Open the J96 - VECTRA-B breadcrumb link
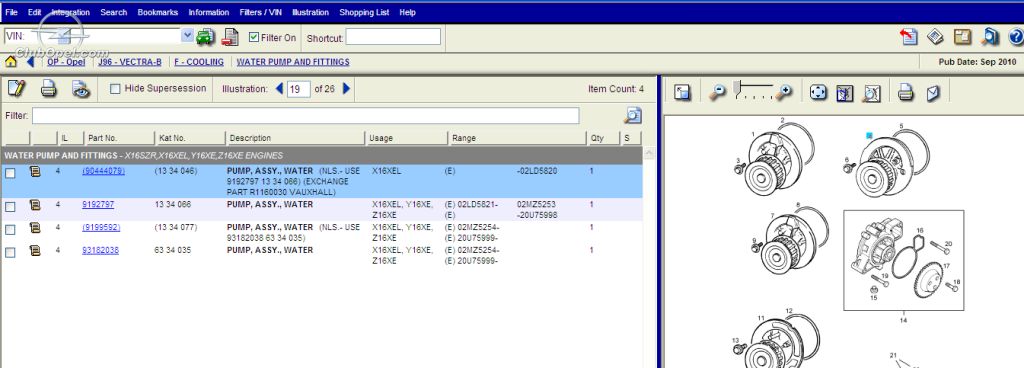 130,62
